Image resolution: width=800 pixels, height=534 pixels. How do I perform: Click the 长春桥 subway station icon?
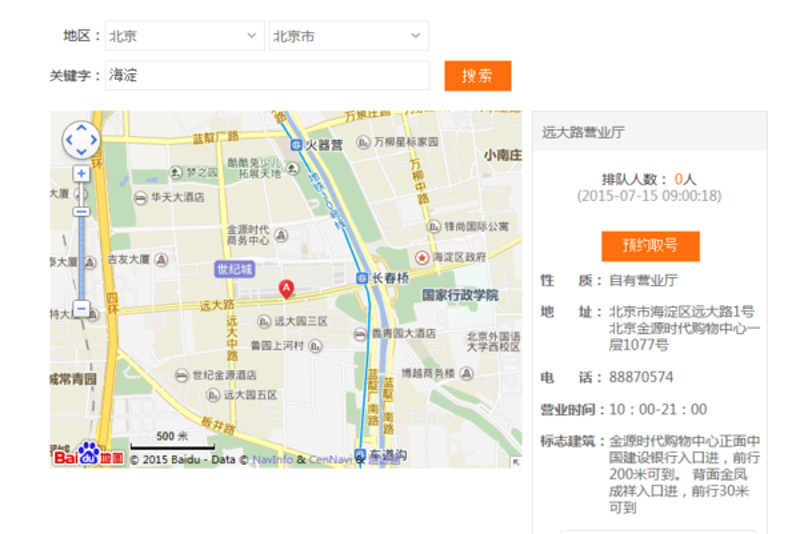click(x=362, y=278)
